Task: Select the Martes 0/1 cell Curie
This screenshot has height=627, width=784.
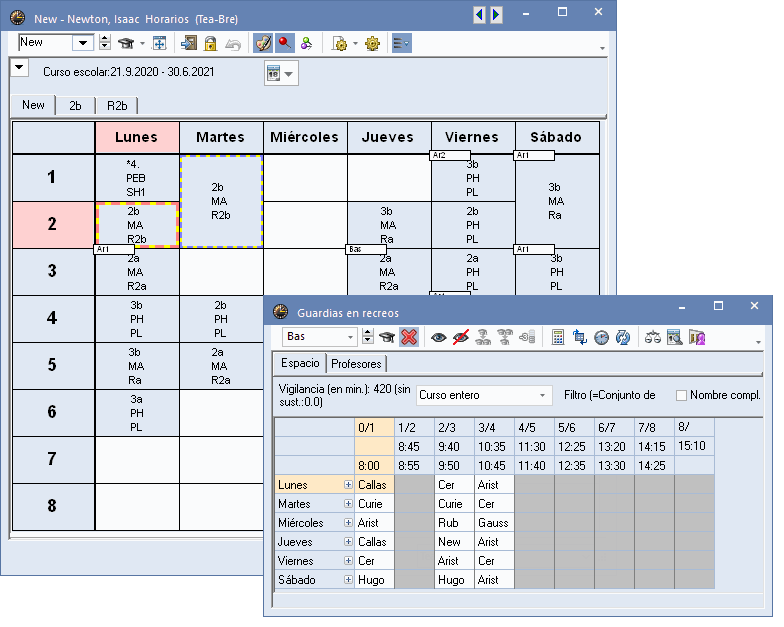Action: [374, 504]
